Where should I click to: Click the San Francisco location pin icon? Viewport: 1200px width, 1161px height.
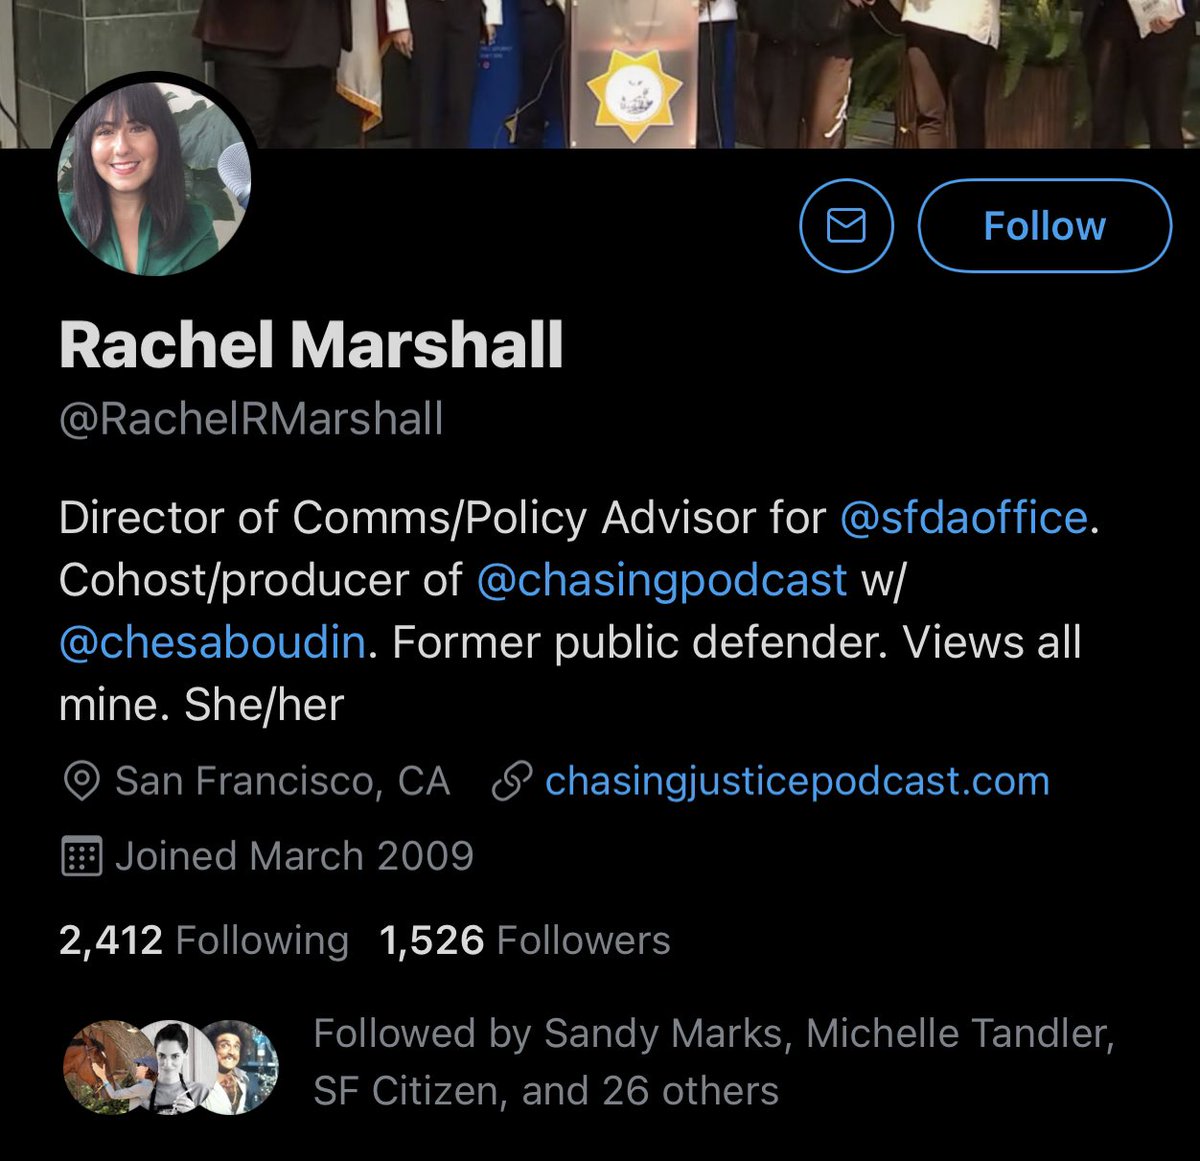(x=81, y=782)
